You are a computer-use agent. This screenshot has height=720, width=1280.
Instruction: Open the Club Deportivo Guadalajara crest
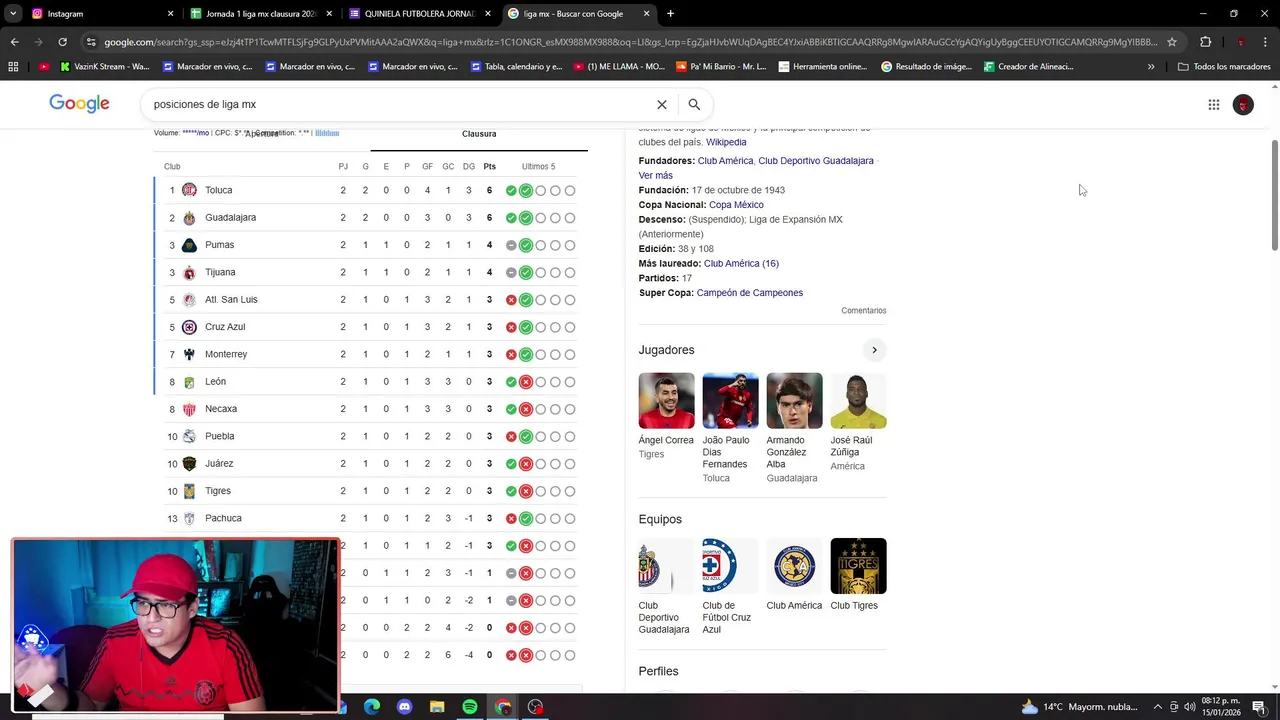pos(667,566)
